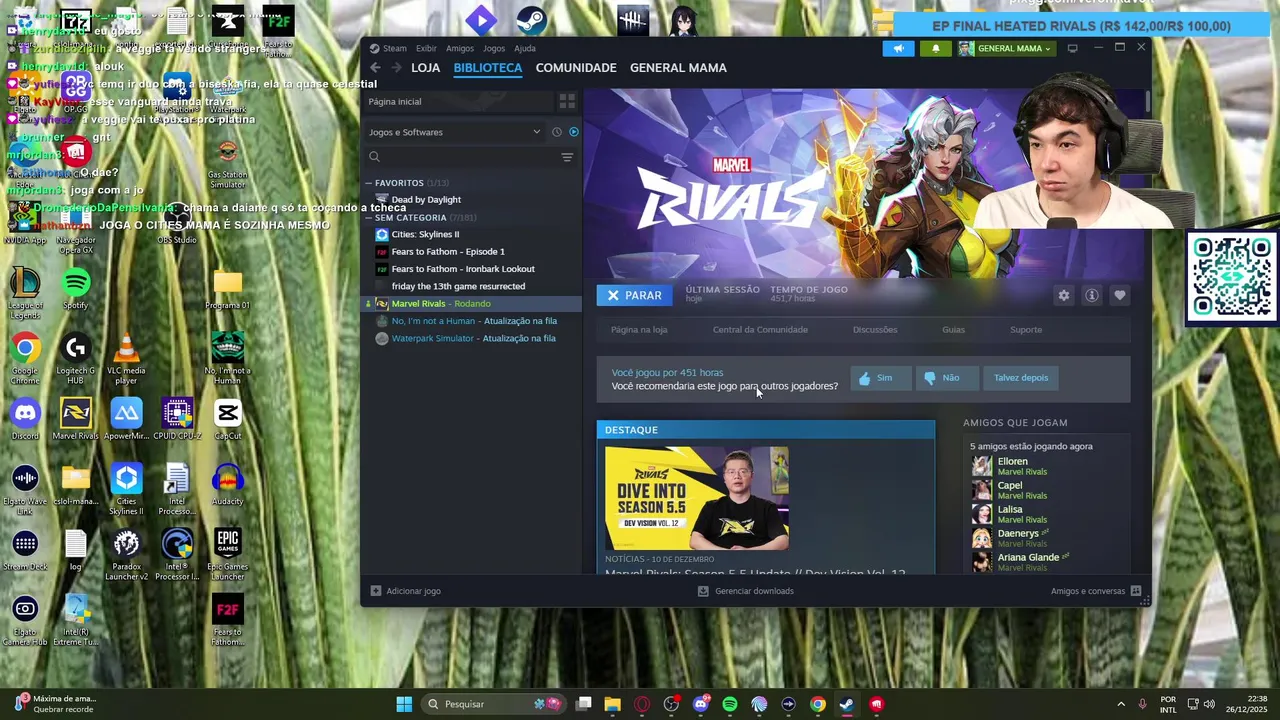The image size is (1280, 720).
Task: Open Central da Comunidade link
Action: pos(760,330)
